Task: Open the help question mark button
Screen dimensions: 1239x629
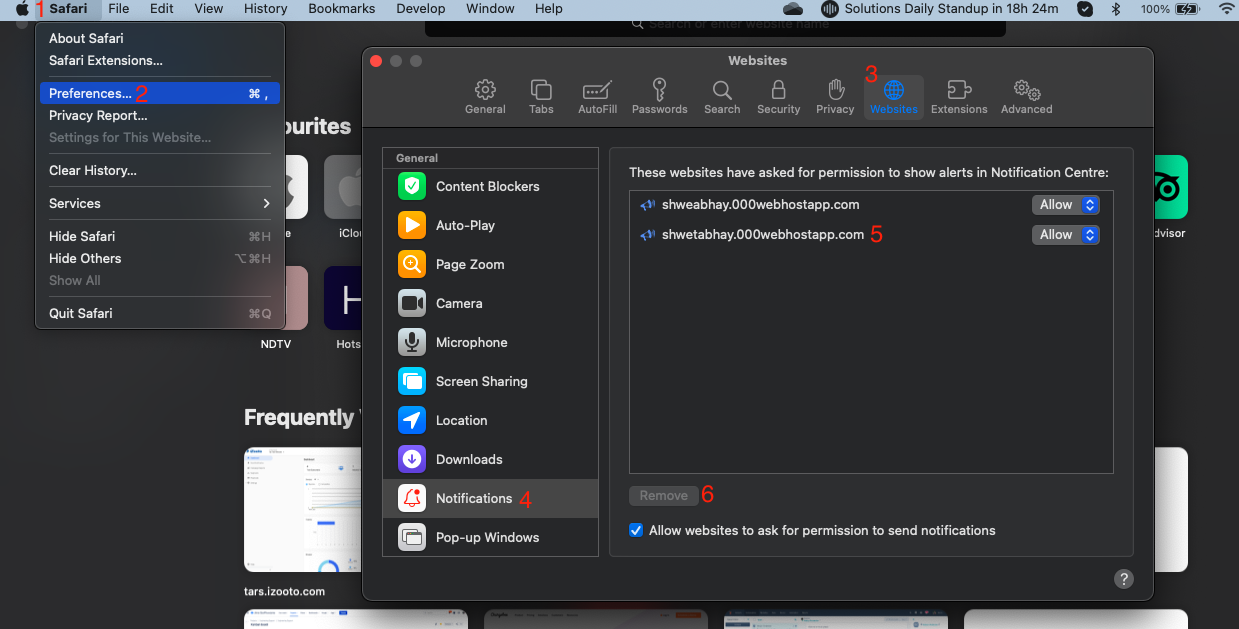Action: pos(1124,579)
